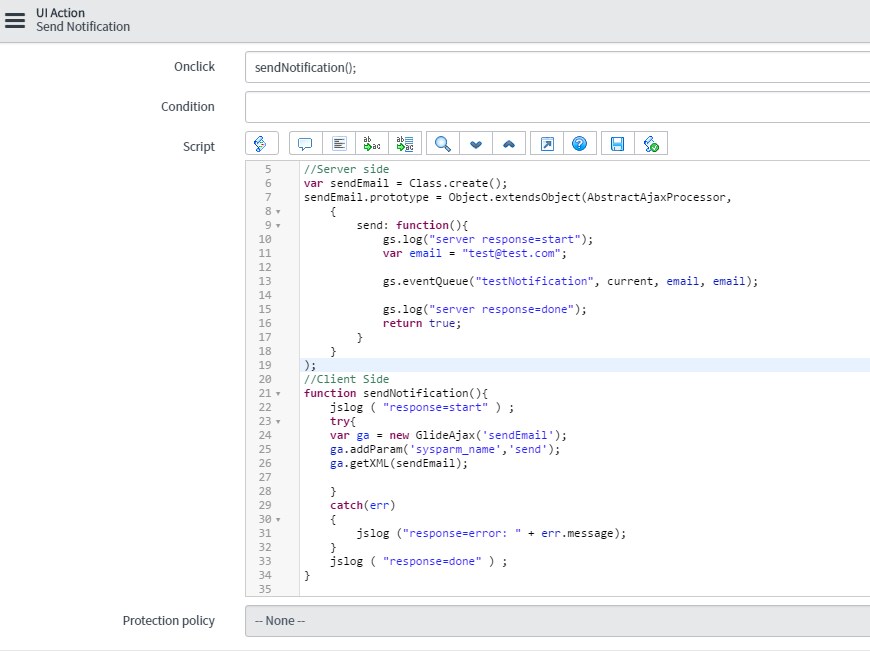Viewport: 870px width, 652px height.
Task: Click the 'sysparm_name' parameter text
Action: pos(455,449)
